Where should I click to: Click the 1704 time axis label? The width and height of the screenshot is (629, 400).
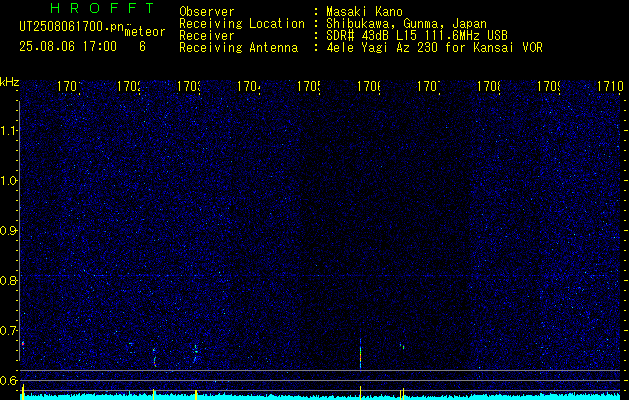pos(249,86)
